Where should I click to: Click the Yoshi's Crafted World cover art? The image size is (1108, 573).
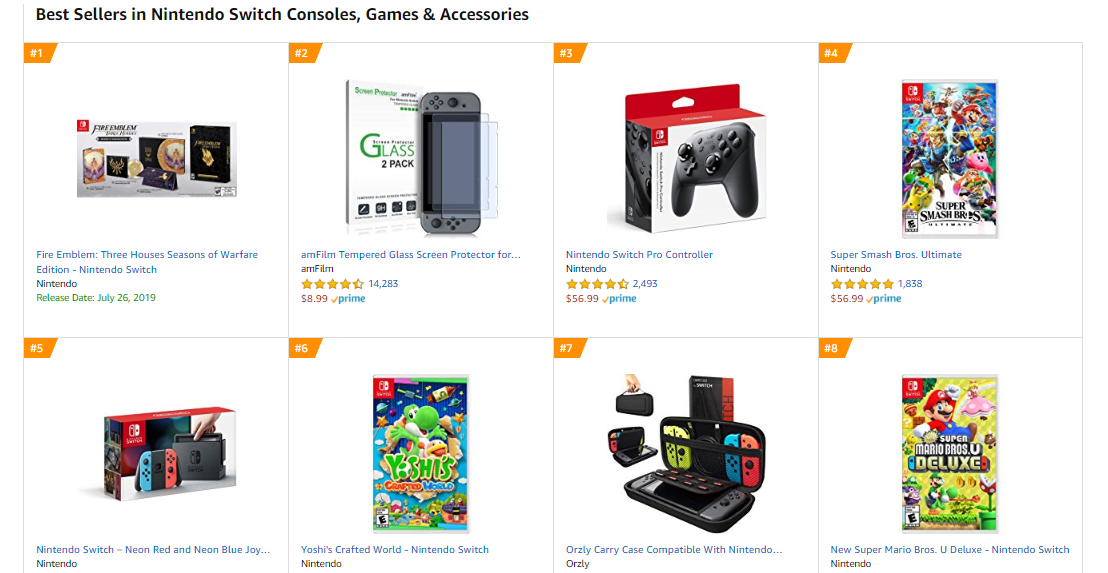coord(420,453)
